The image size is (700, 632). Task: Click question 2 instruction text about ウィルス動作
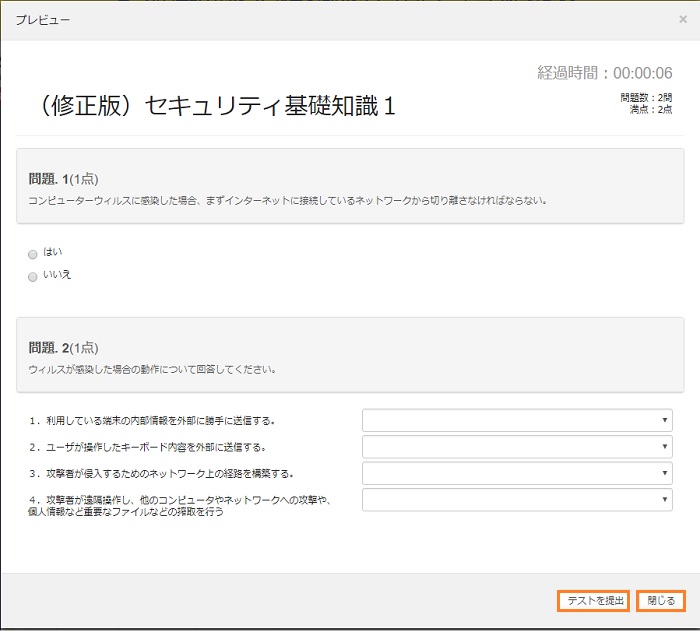coord(152,369)
